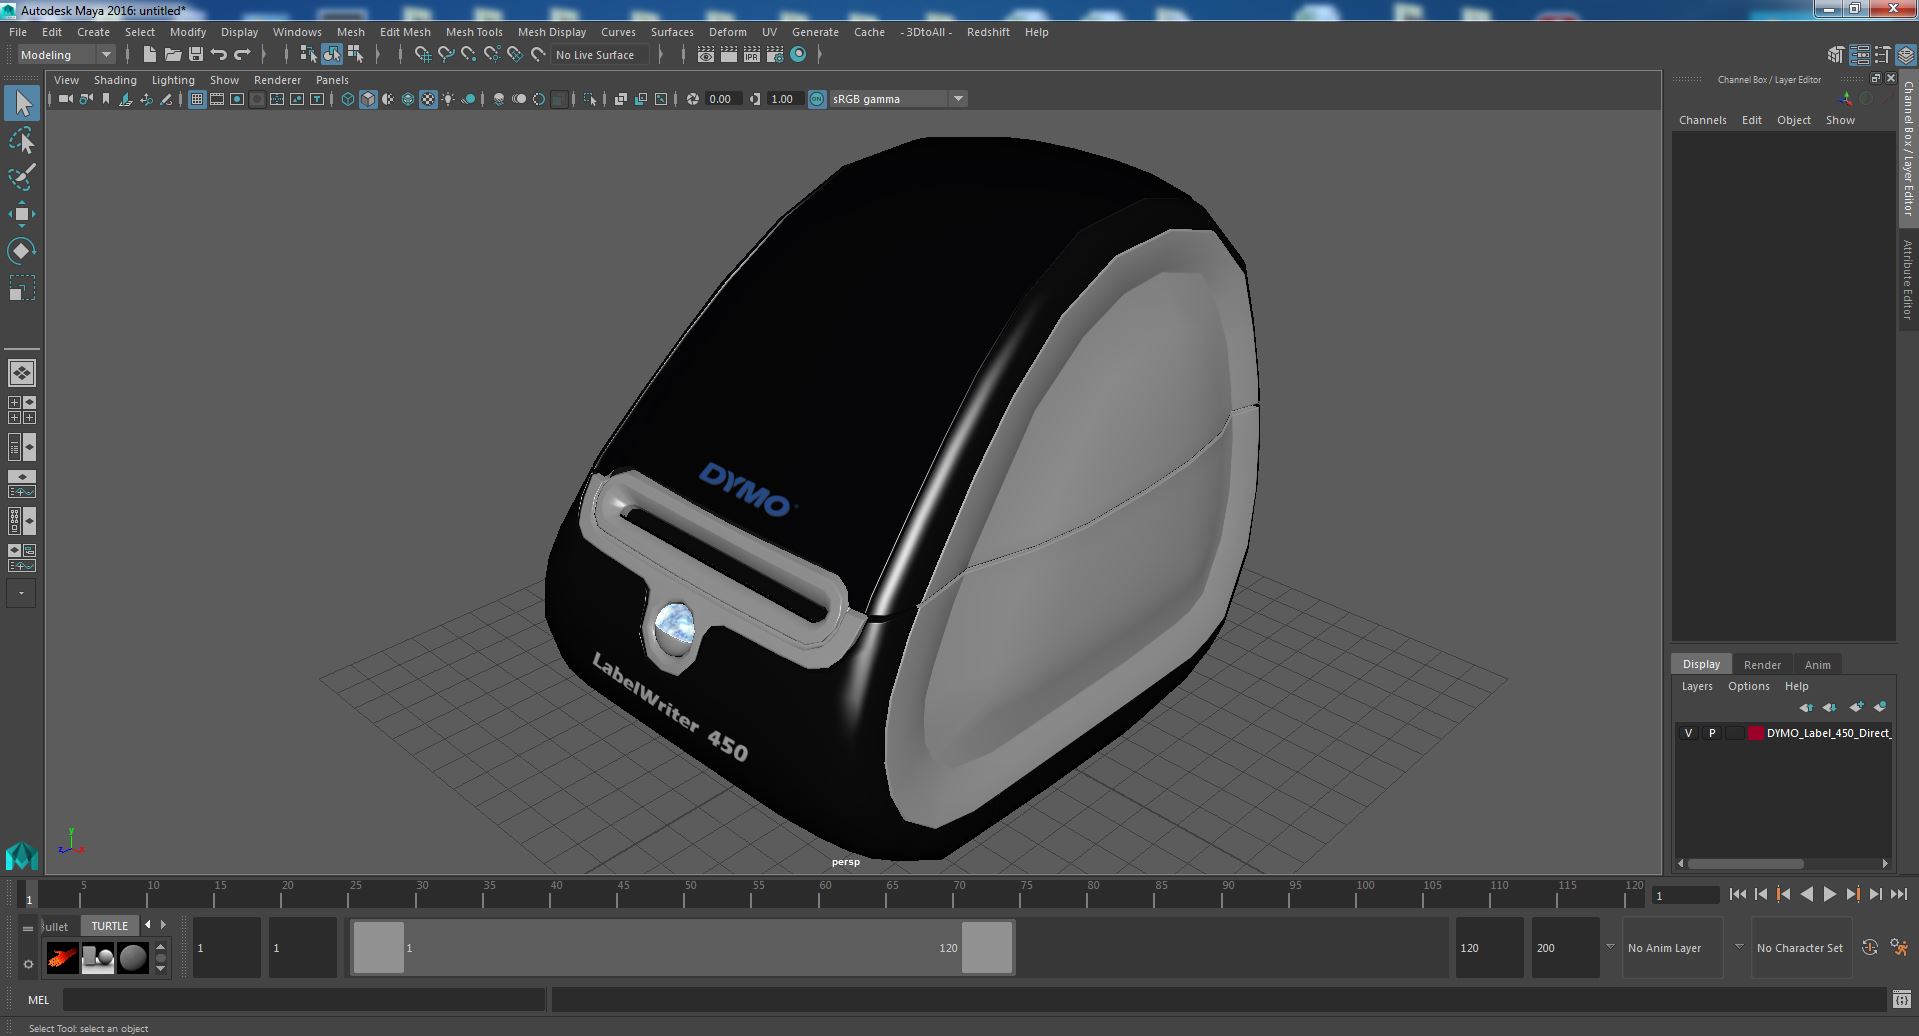Open the Hypershade icon in status line
The image size is (1919, 1036).
click(798, 55)
